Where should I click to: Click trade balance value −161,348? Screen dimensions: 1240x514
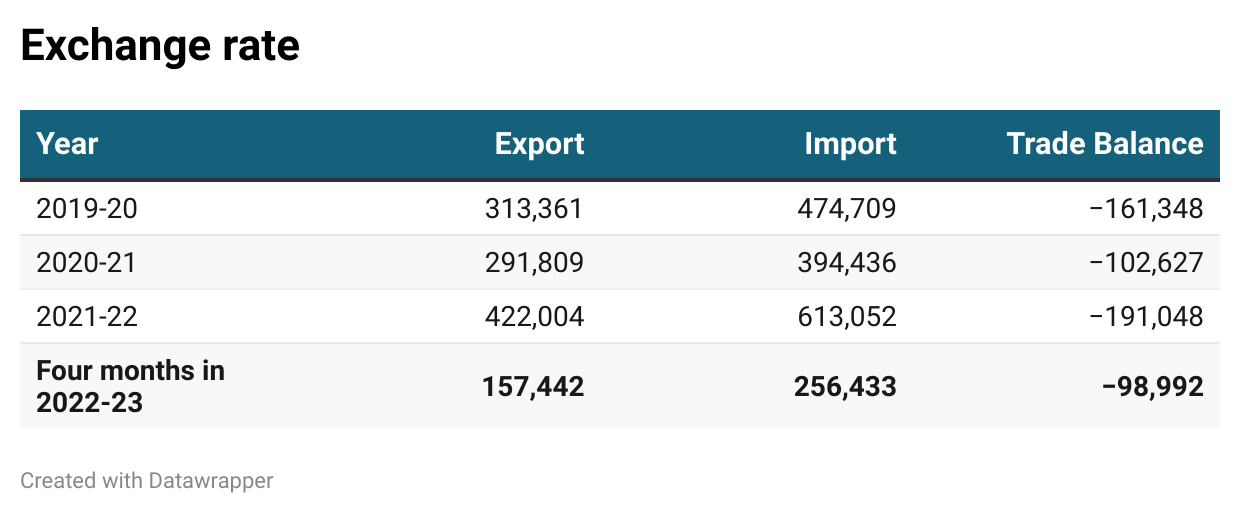[1146, 209]
